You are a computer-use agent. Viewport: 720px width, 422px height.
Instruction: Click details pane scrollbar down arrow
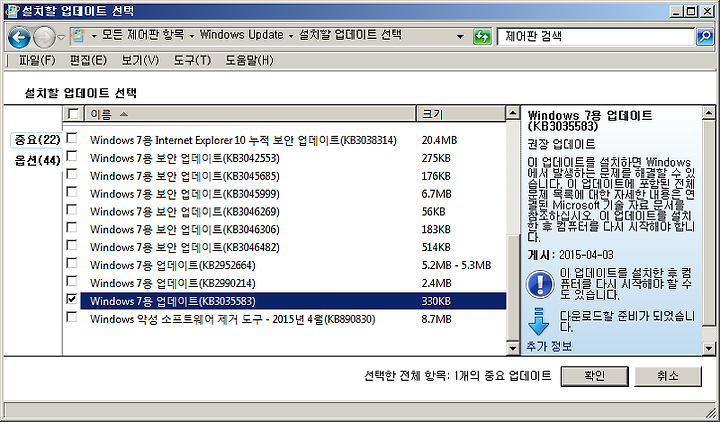point(709,348)
